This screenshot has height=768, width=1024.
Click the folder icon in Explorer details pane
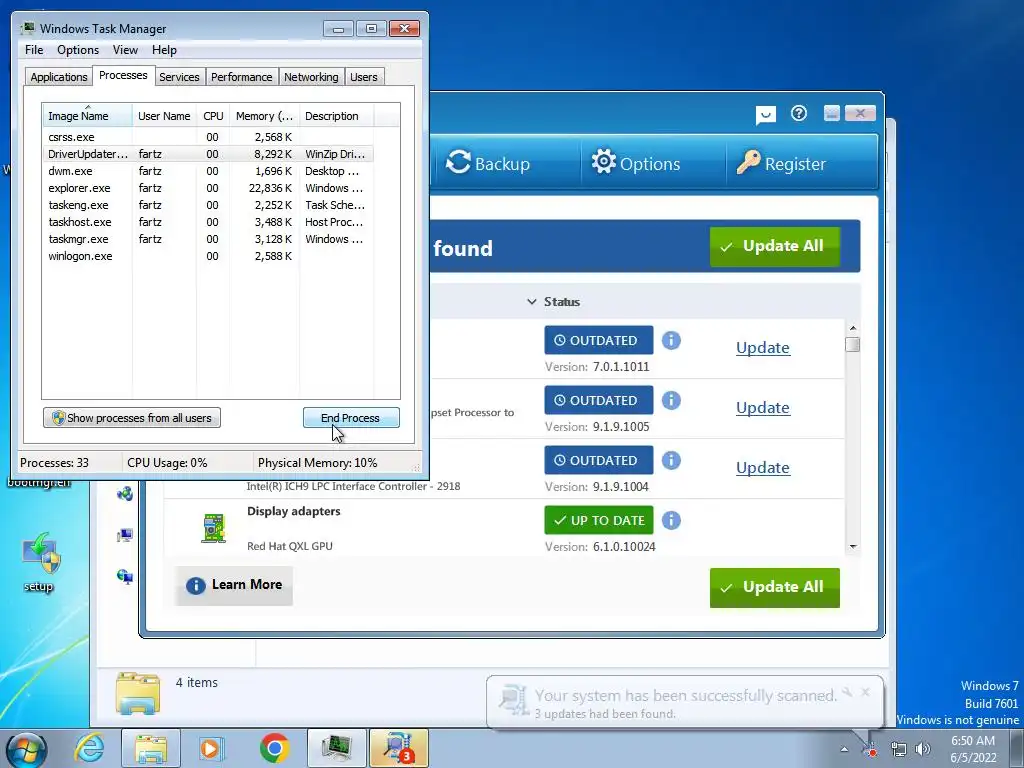tap(138, 693)
